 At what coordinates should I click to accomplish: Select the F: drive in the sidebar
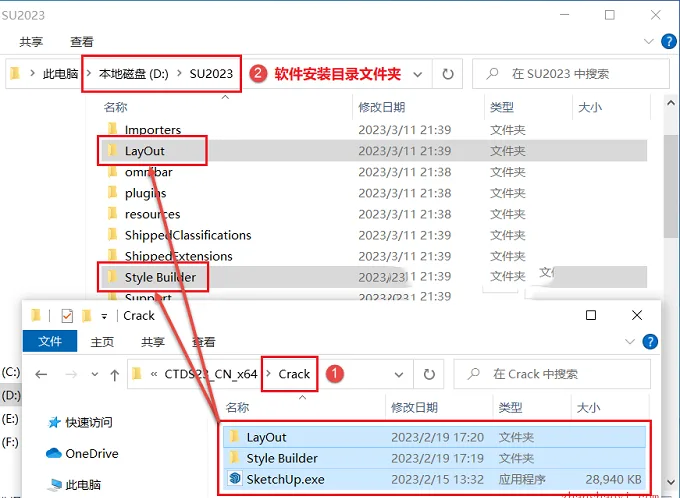10,442
